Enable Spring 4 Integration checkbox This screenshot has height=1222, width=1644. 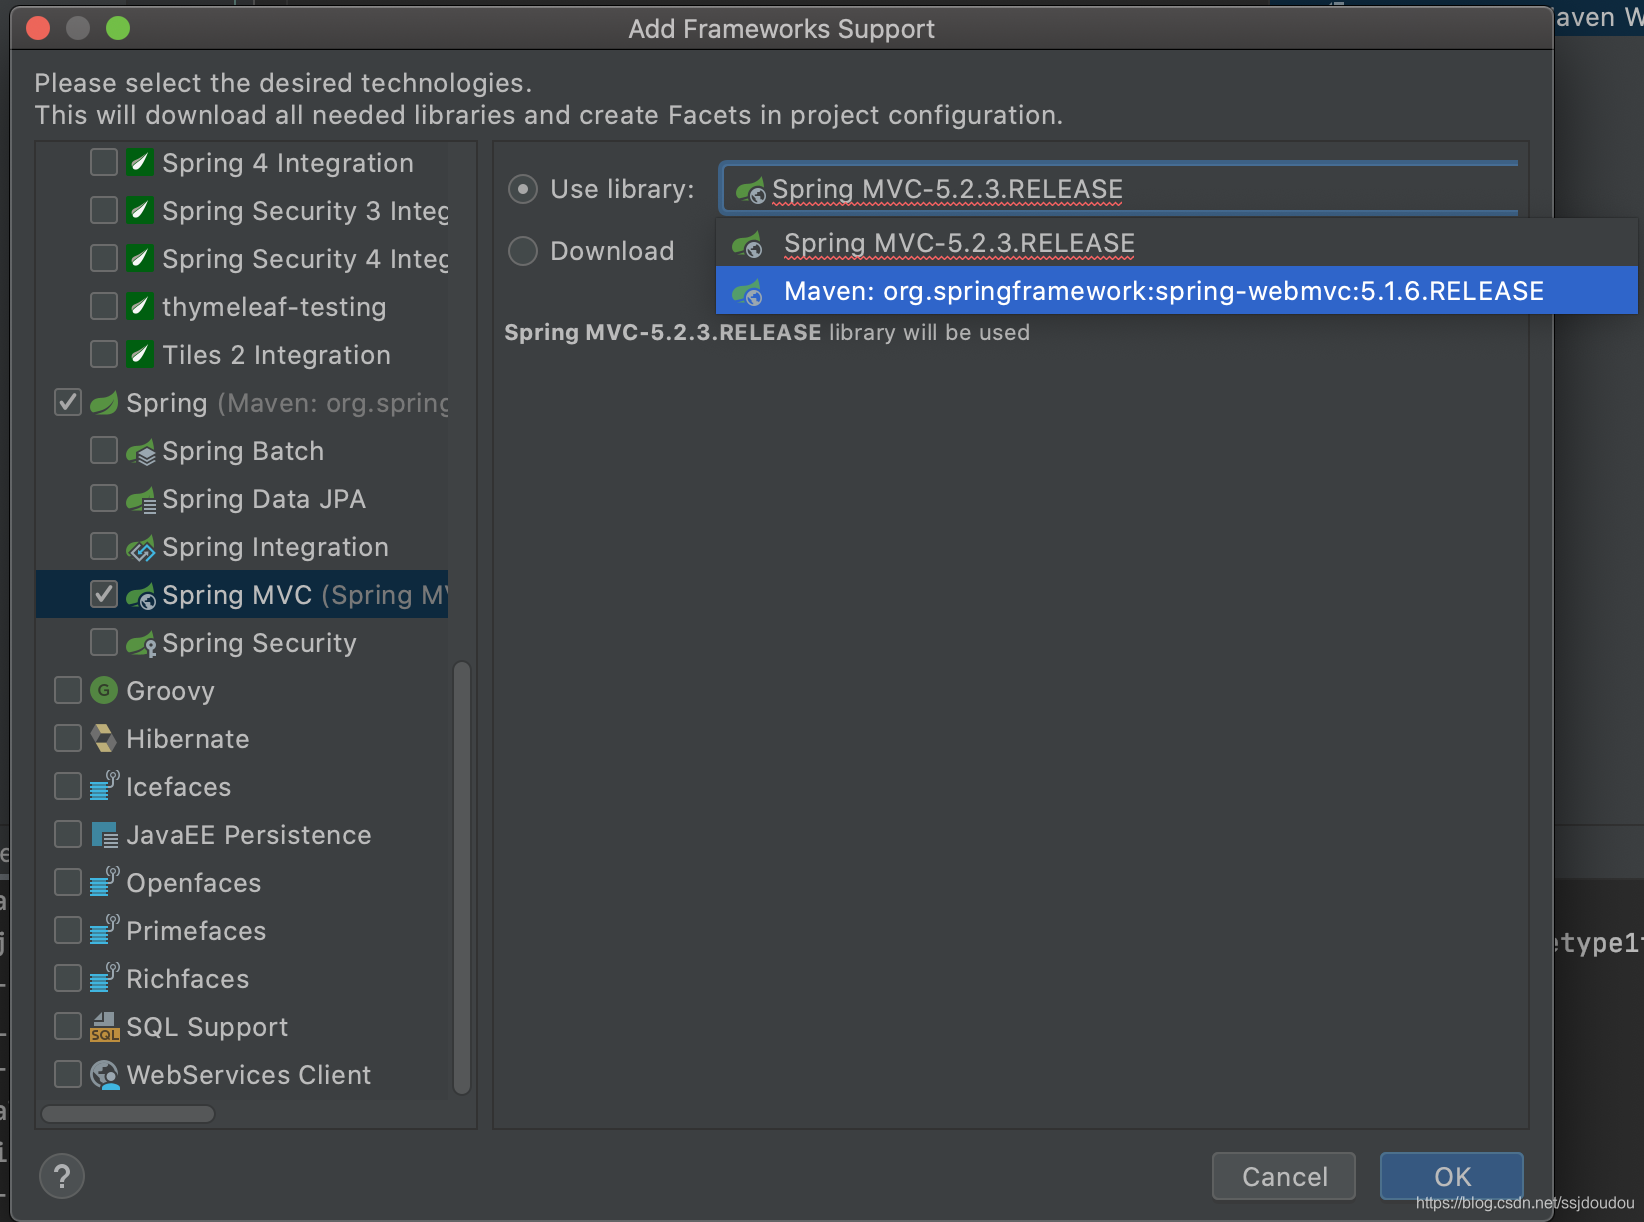pos(104,162)
